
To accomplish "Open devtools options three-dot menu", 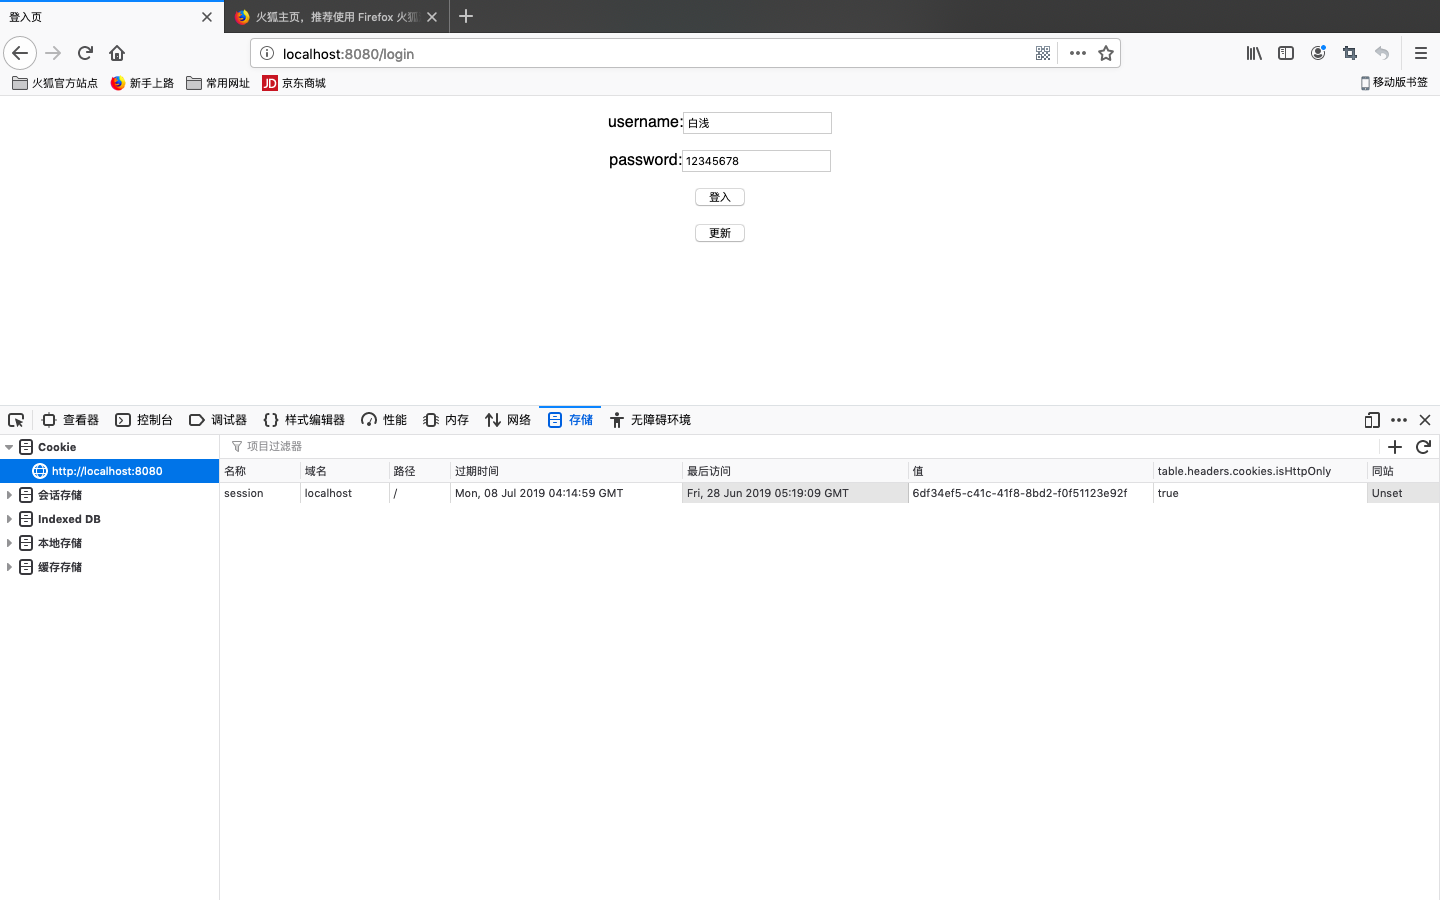I will [x=1399, y=420].
